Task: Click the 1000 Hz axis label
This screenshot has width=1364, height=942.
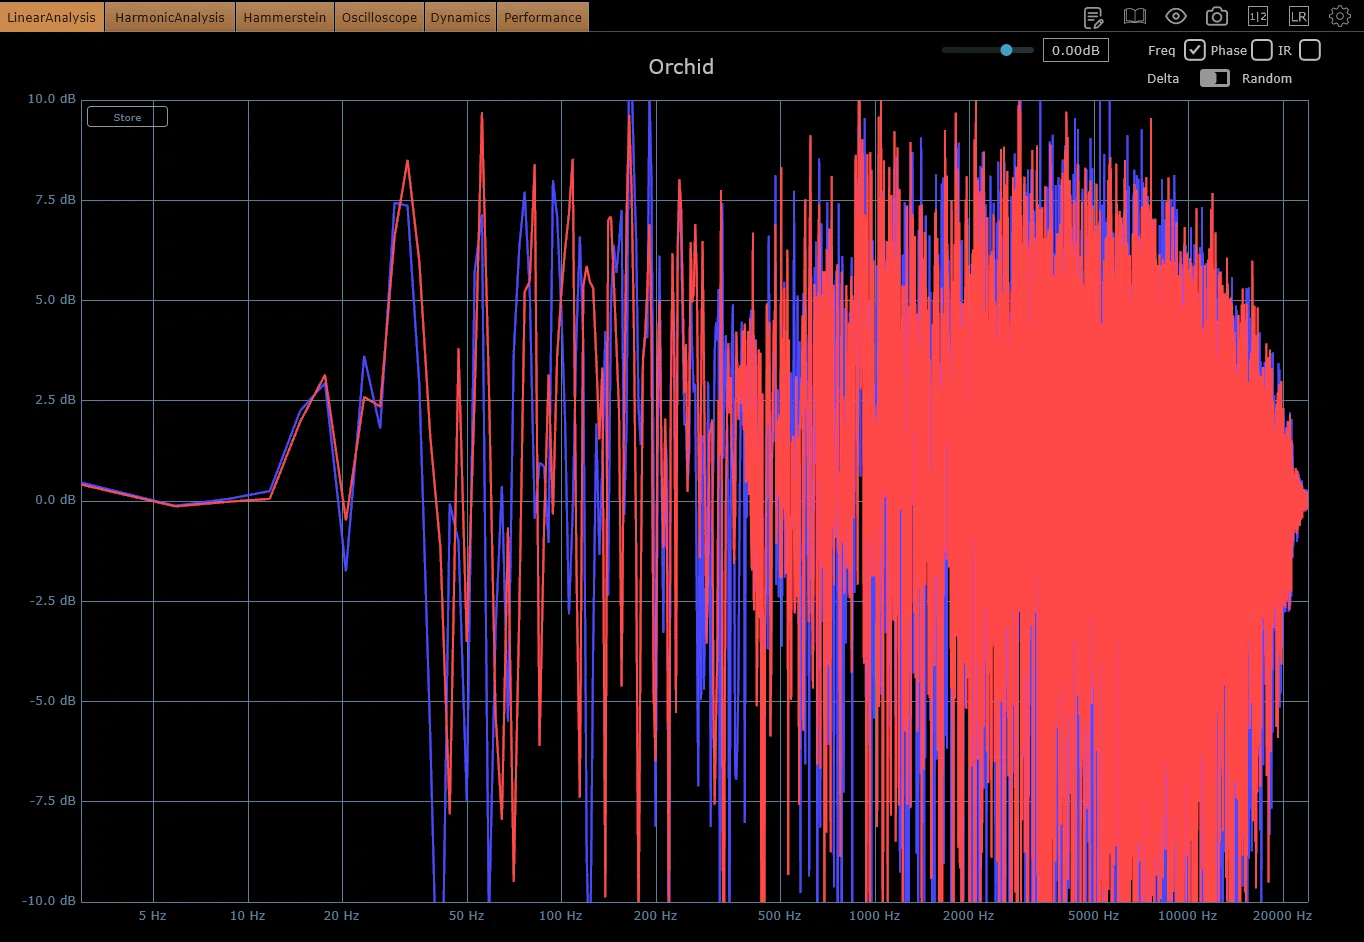Action: coord(874,915)
